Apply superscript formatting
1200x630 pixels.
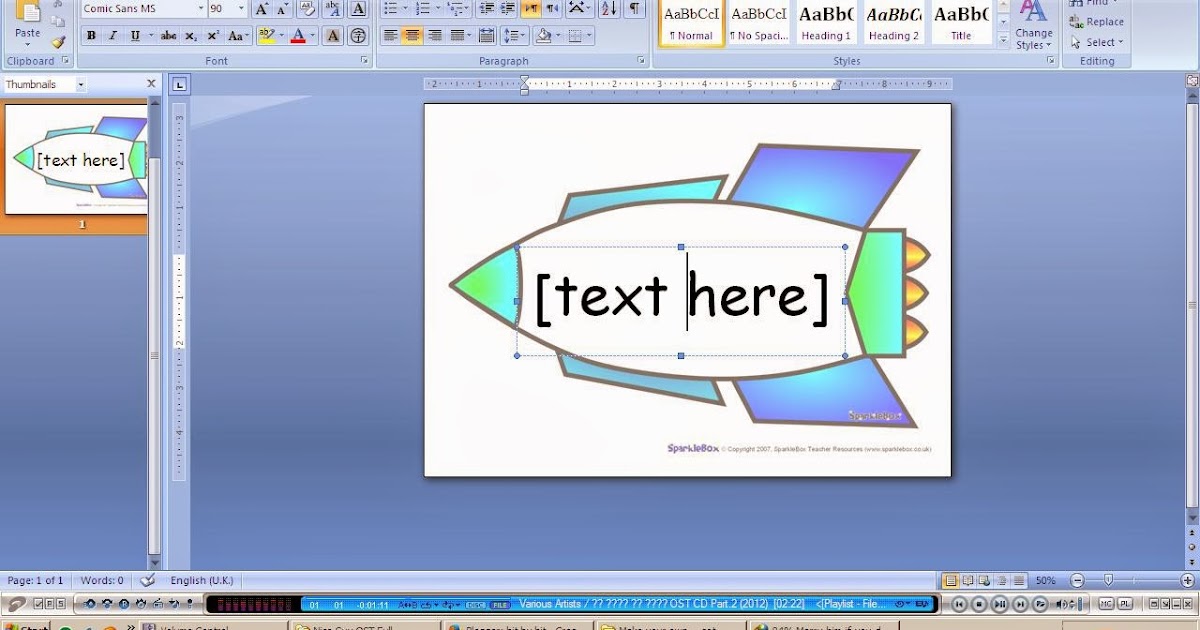click(213, 36)
